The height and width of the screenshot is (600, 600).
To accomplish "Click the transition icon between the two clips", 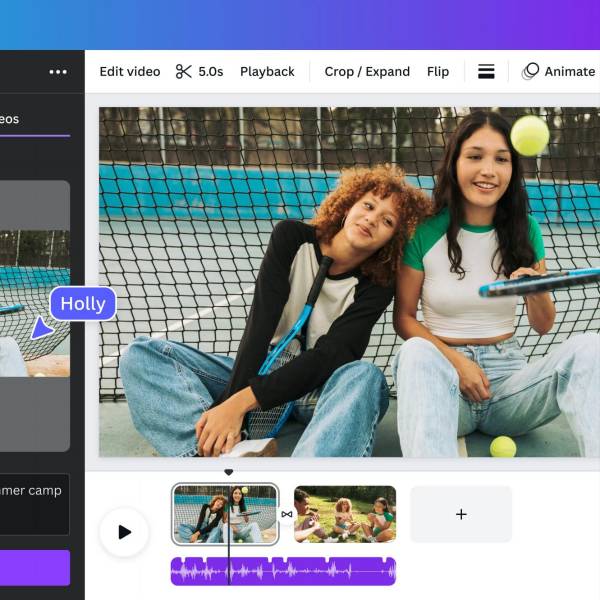I will pyautogui.click(x=287, y=514).
